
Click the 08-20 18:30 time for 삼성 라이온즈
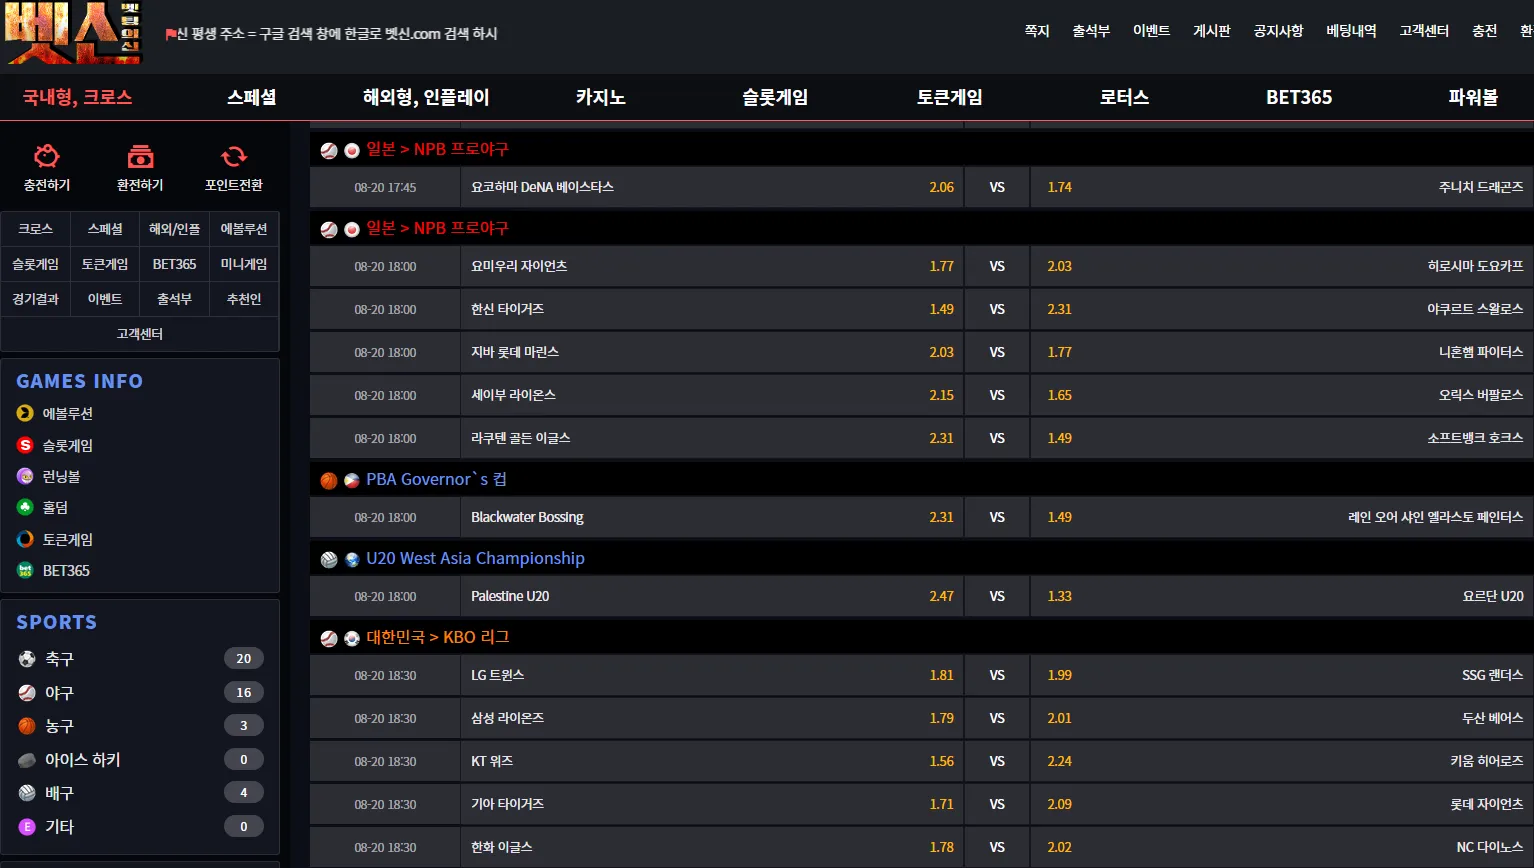coord(385,718)
